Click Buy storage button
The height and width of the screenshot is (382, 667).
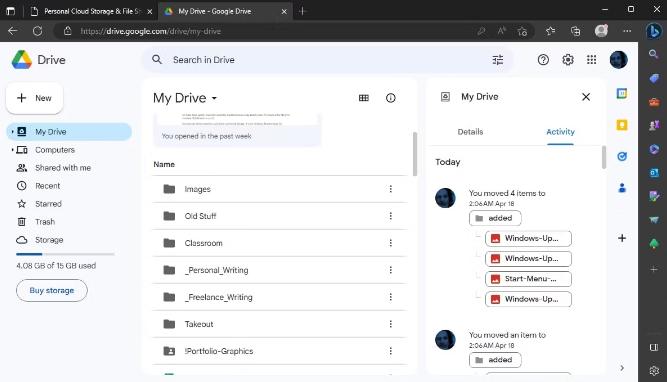pos(52,291)
